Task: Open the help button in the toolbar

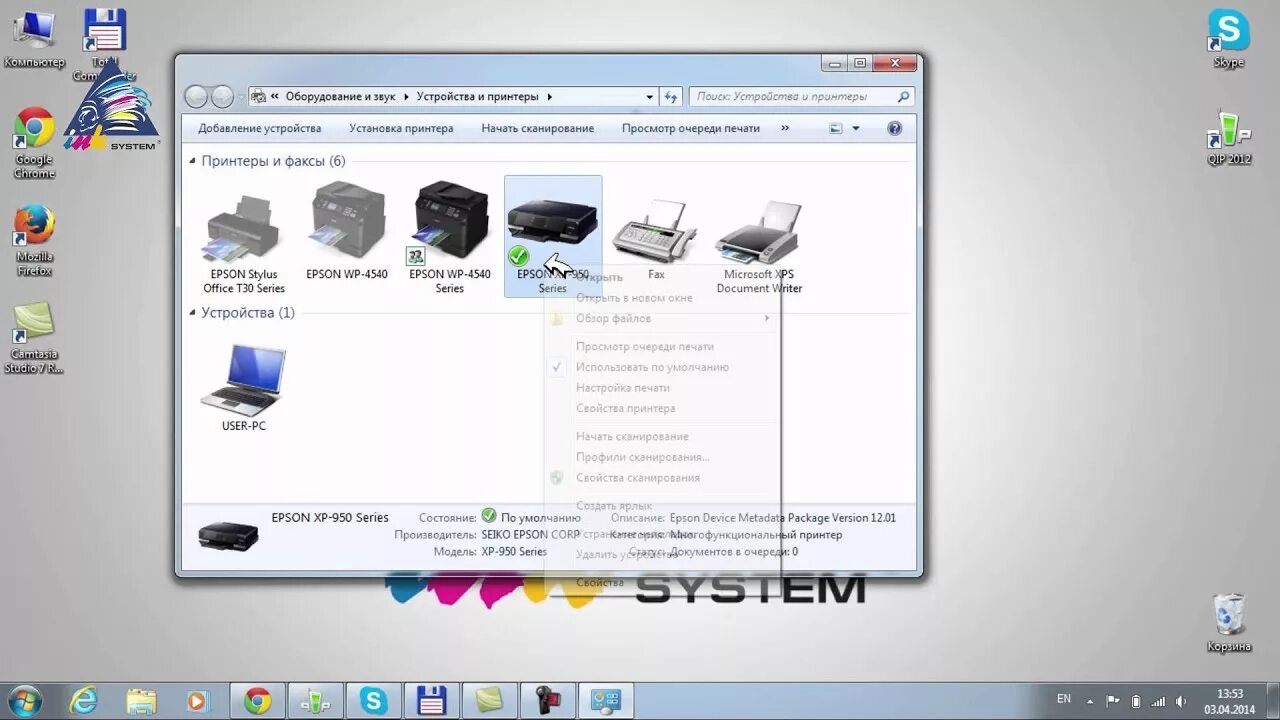Action: 895,128
